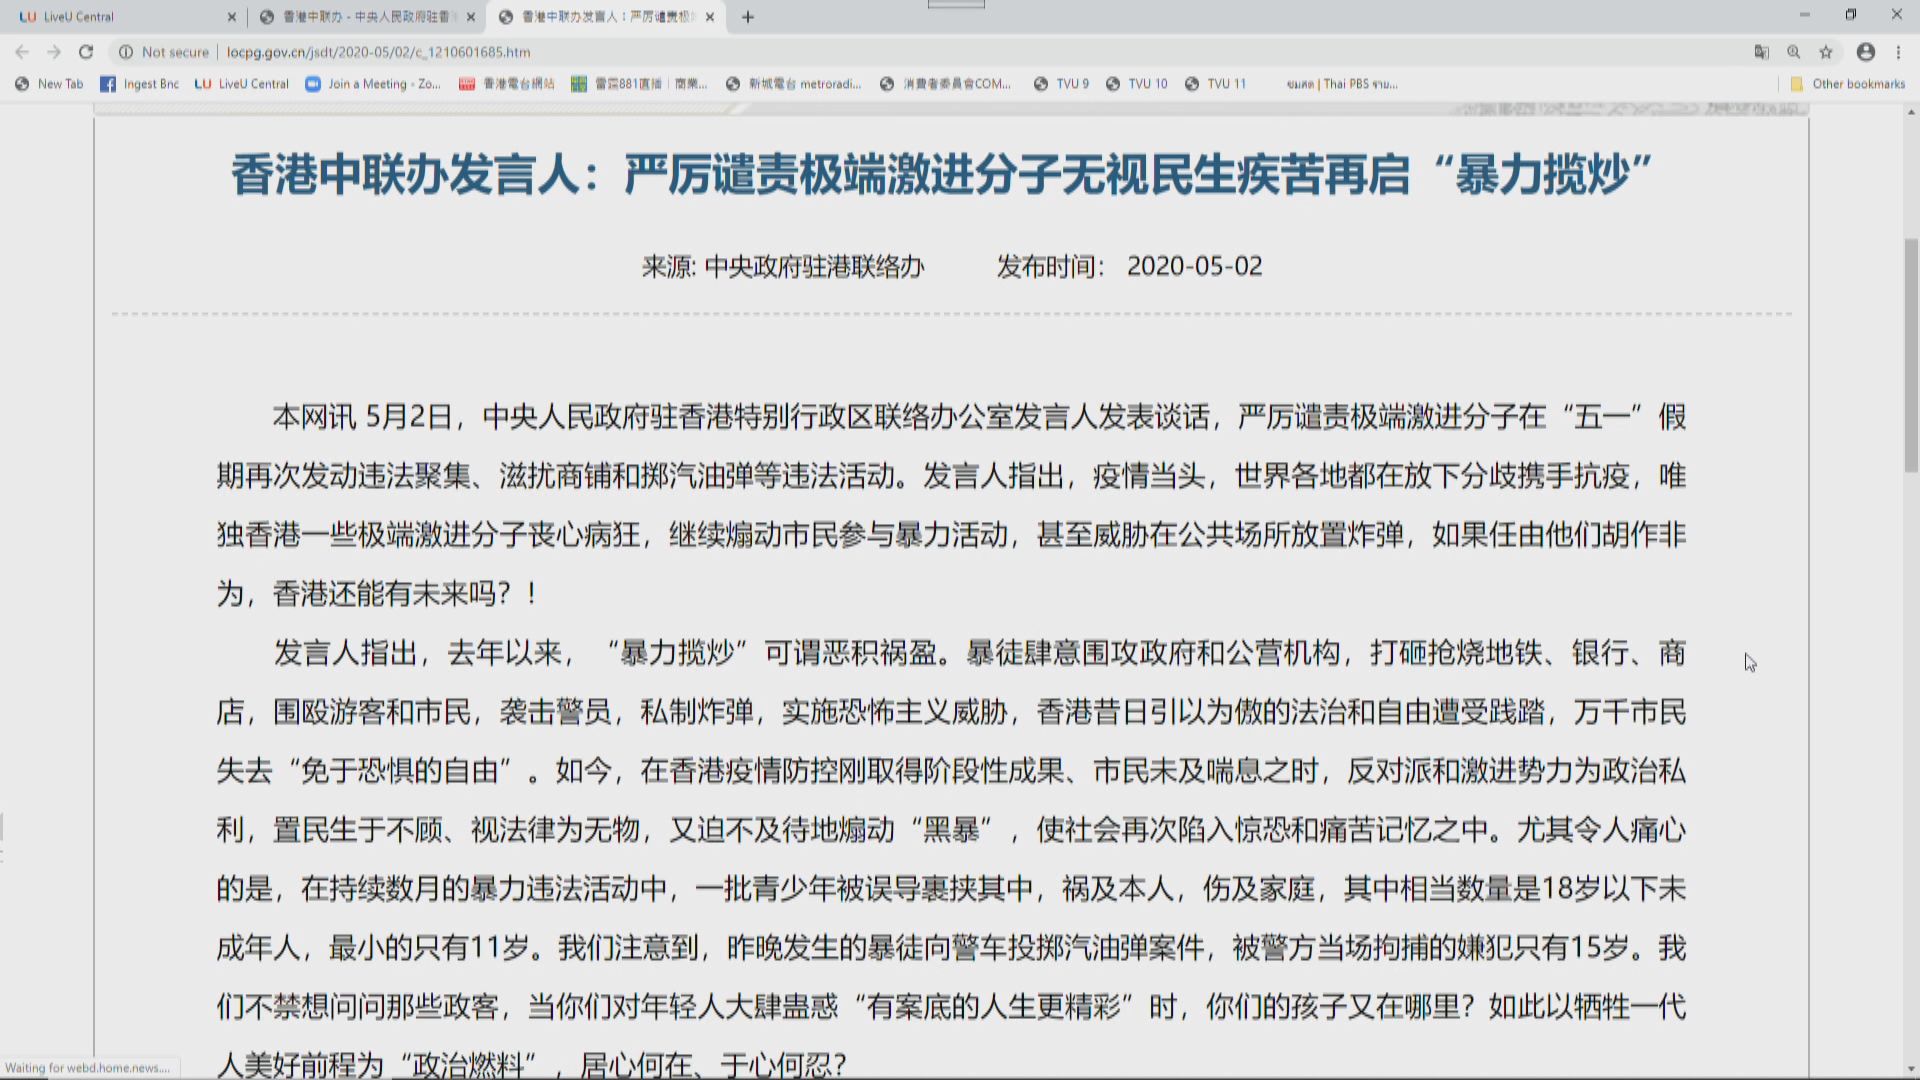Open the TVU 9 bookmark
This screenshot has width=1920, height=1080.
(1063, 84)
